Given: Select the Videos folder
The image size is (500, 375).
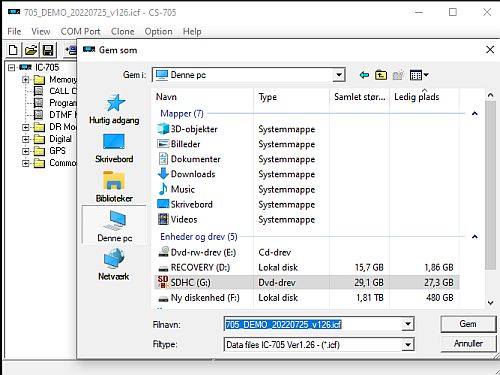Looking at the screenshot, I should tap(177, 219).
